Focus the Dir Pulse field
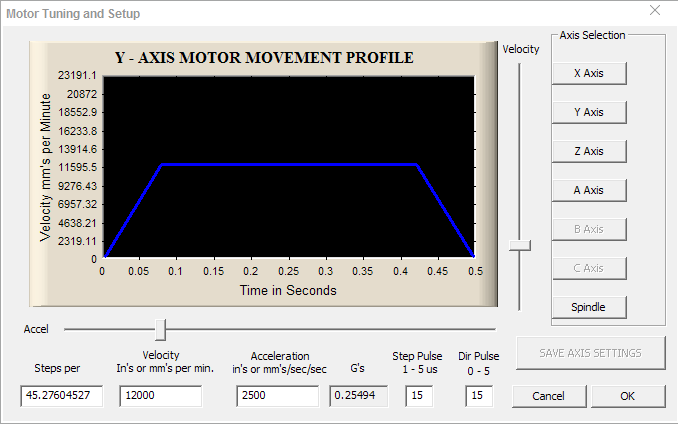Viewport: 678px width, 424px height. pyautogui.click(x=479, y=396)
